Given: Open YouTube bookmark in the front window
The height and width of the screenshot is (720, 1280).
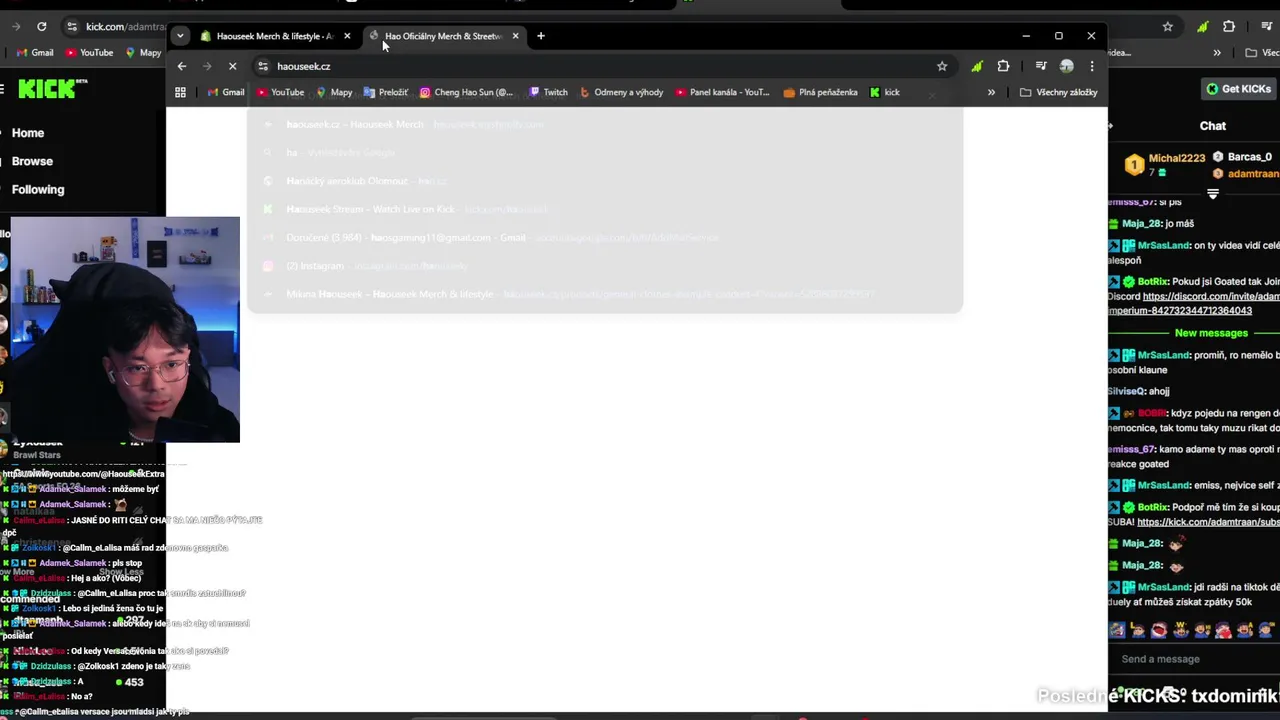Looking at the screenshot, I should pos(280,92).
